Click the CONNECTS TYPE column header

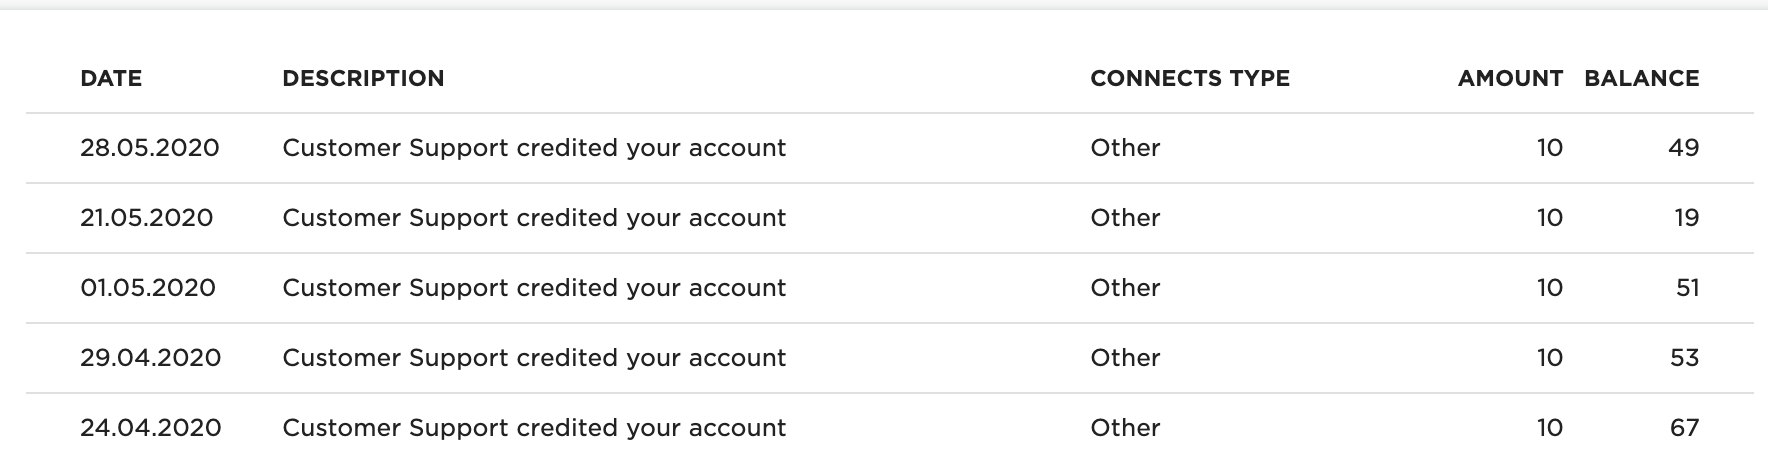tap(1190, 78)
